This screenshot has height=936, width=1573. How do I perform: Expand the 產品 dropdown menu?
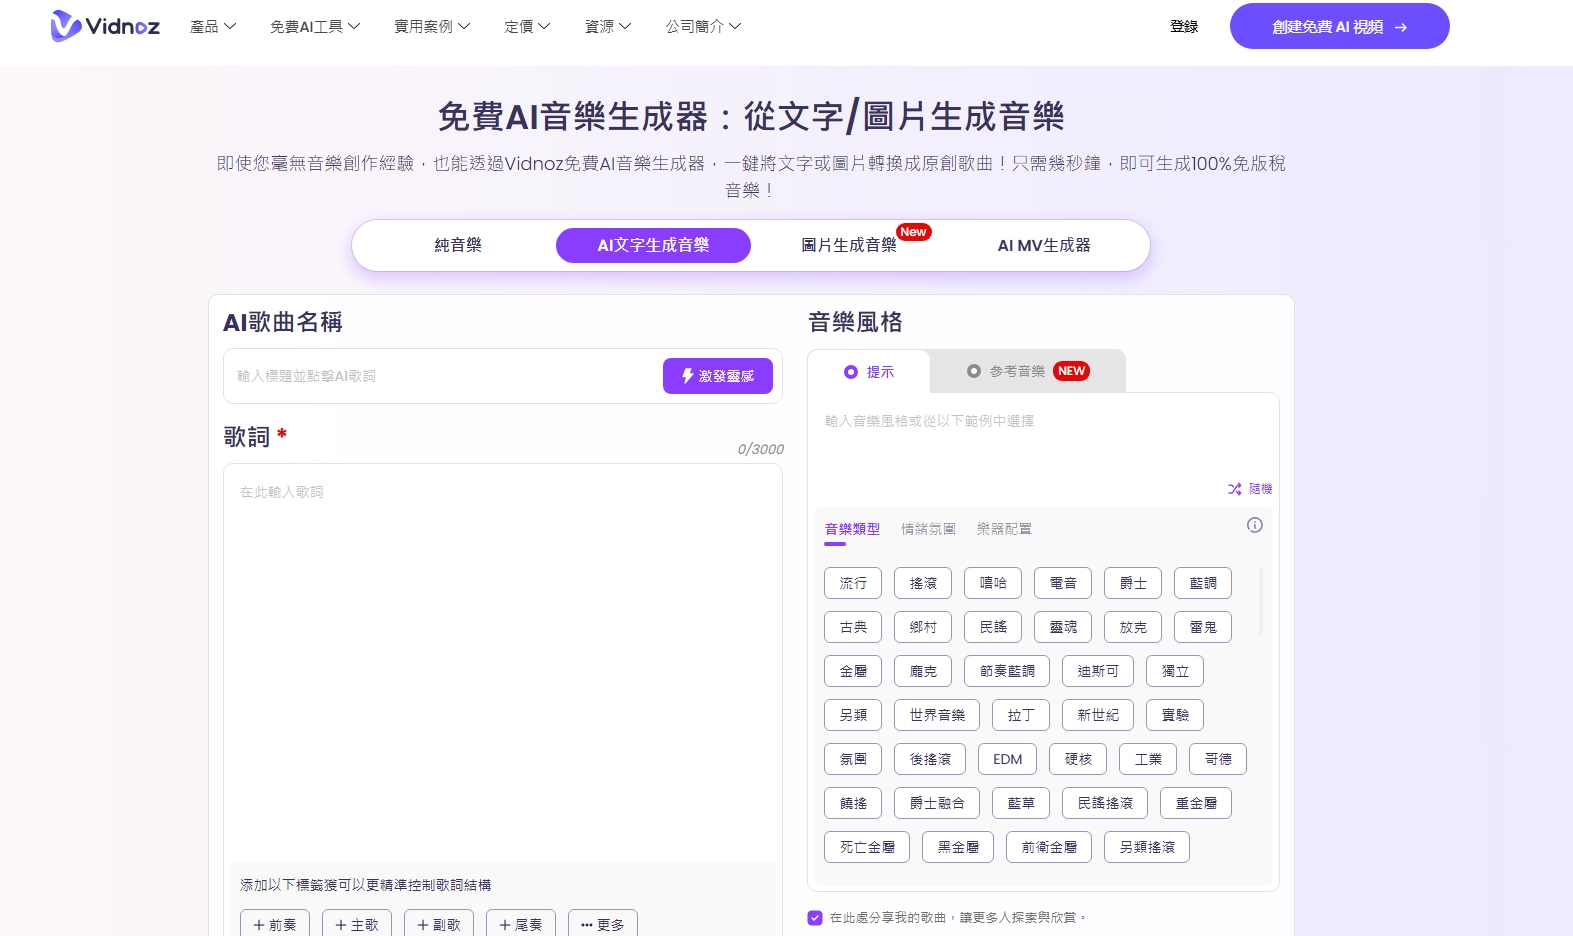pos(213,26)
